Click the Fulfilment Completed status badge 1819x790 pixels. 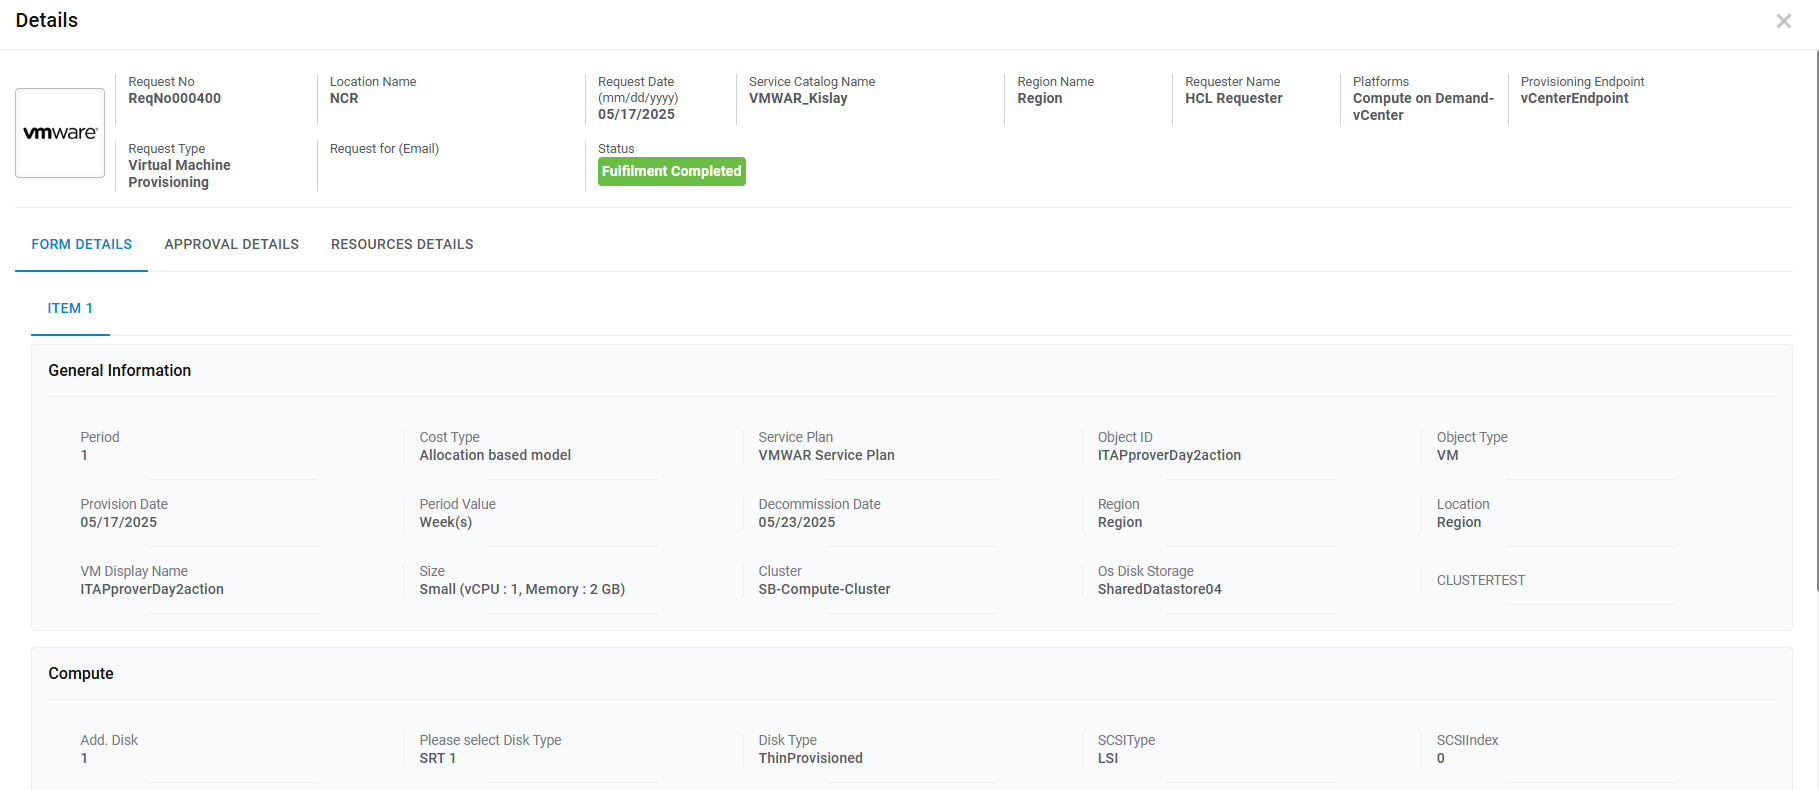(671, 171)
